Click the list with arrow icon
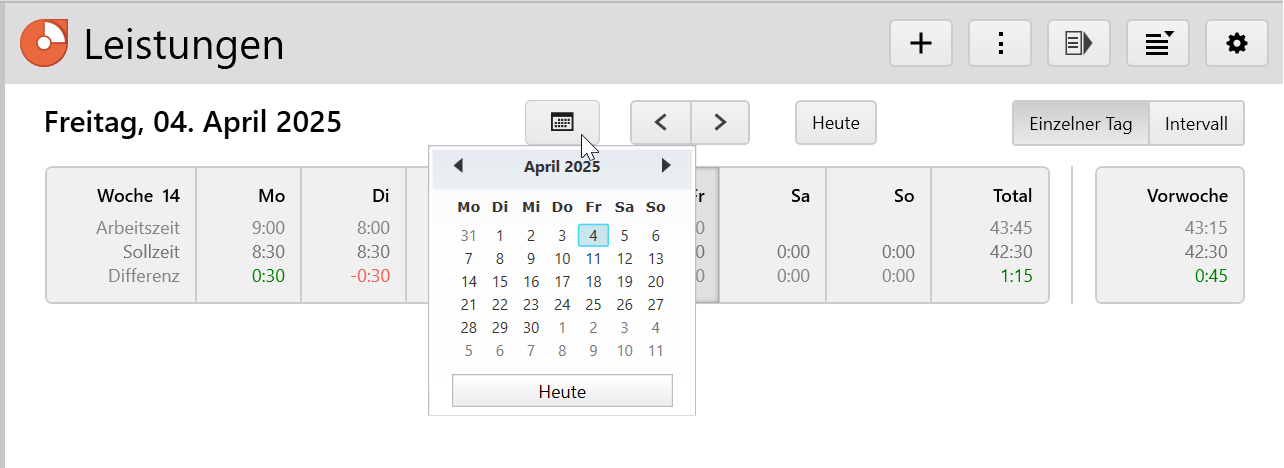Viewport: 1284px width, 468px height. [x=1078, y=43]
